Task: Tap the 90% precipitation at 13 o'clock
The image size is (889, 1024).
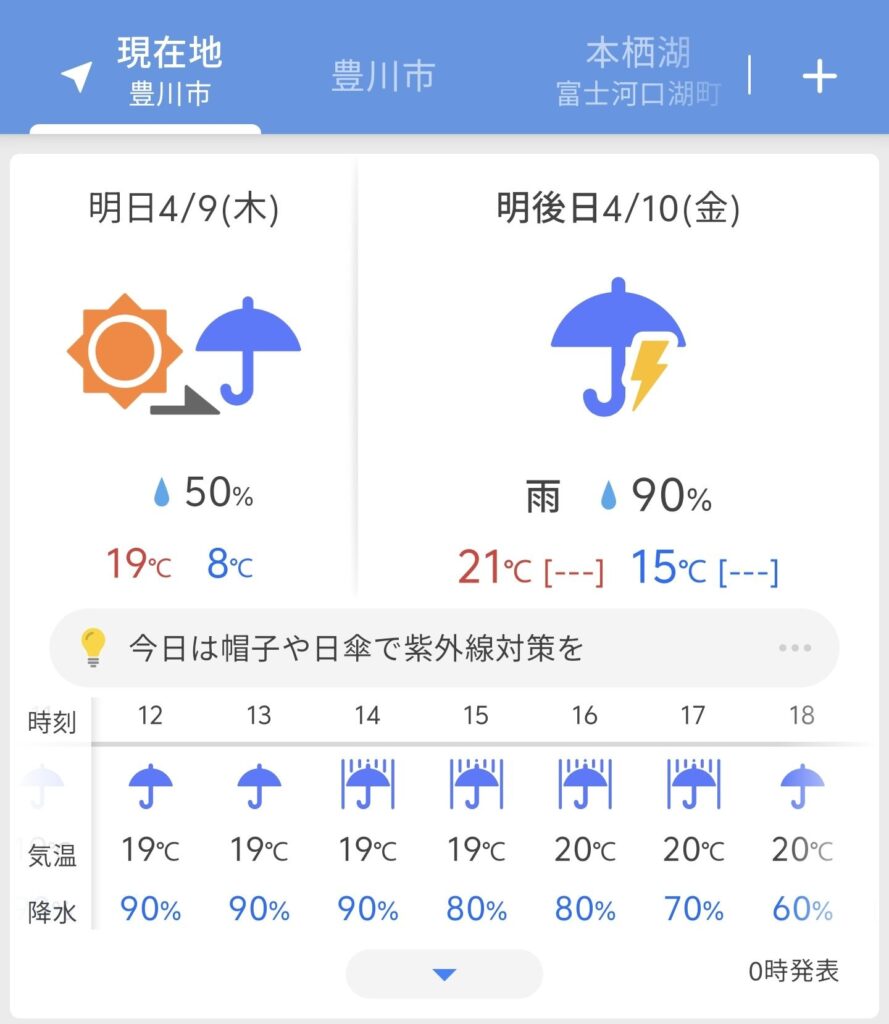Action: tap(259, 910)
